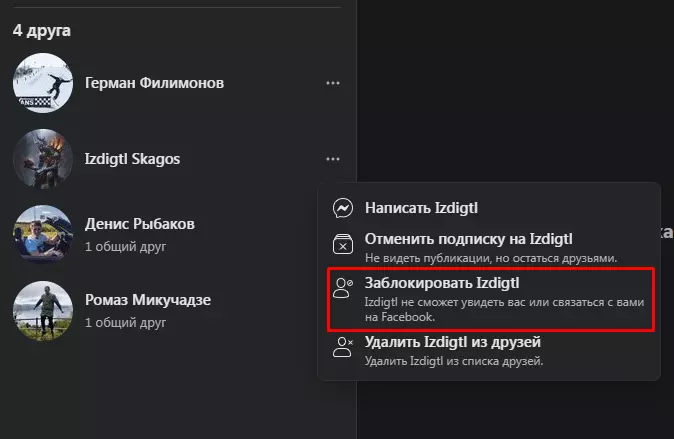Image resolution: width=674 pixels, height=439 pixels.
Task: Click the unfollow box icon with X
Action: (343, 244)
